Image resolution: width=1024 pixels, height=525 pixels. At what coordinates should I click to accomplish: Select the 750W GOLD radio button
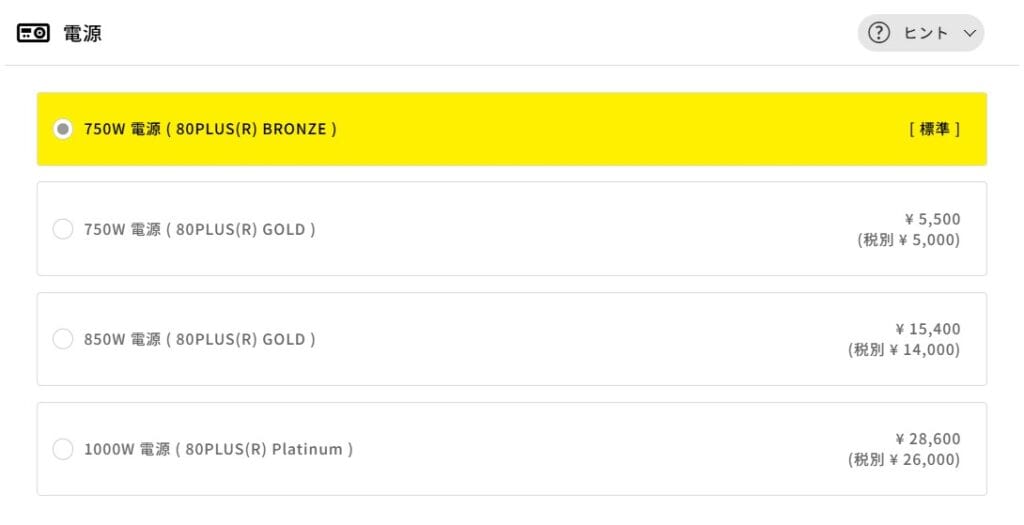click(63, 229)
